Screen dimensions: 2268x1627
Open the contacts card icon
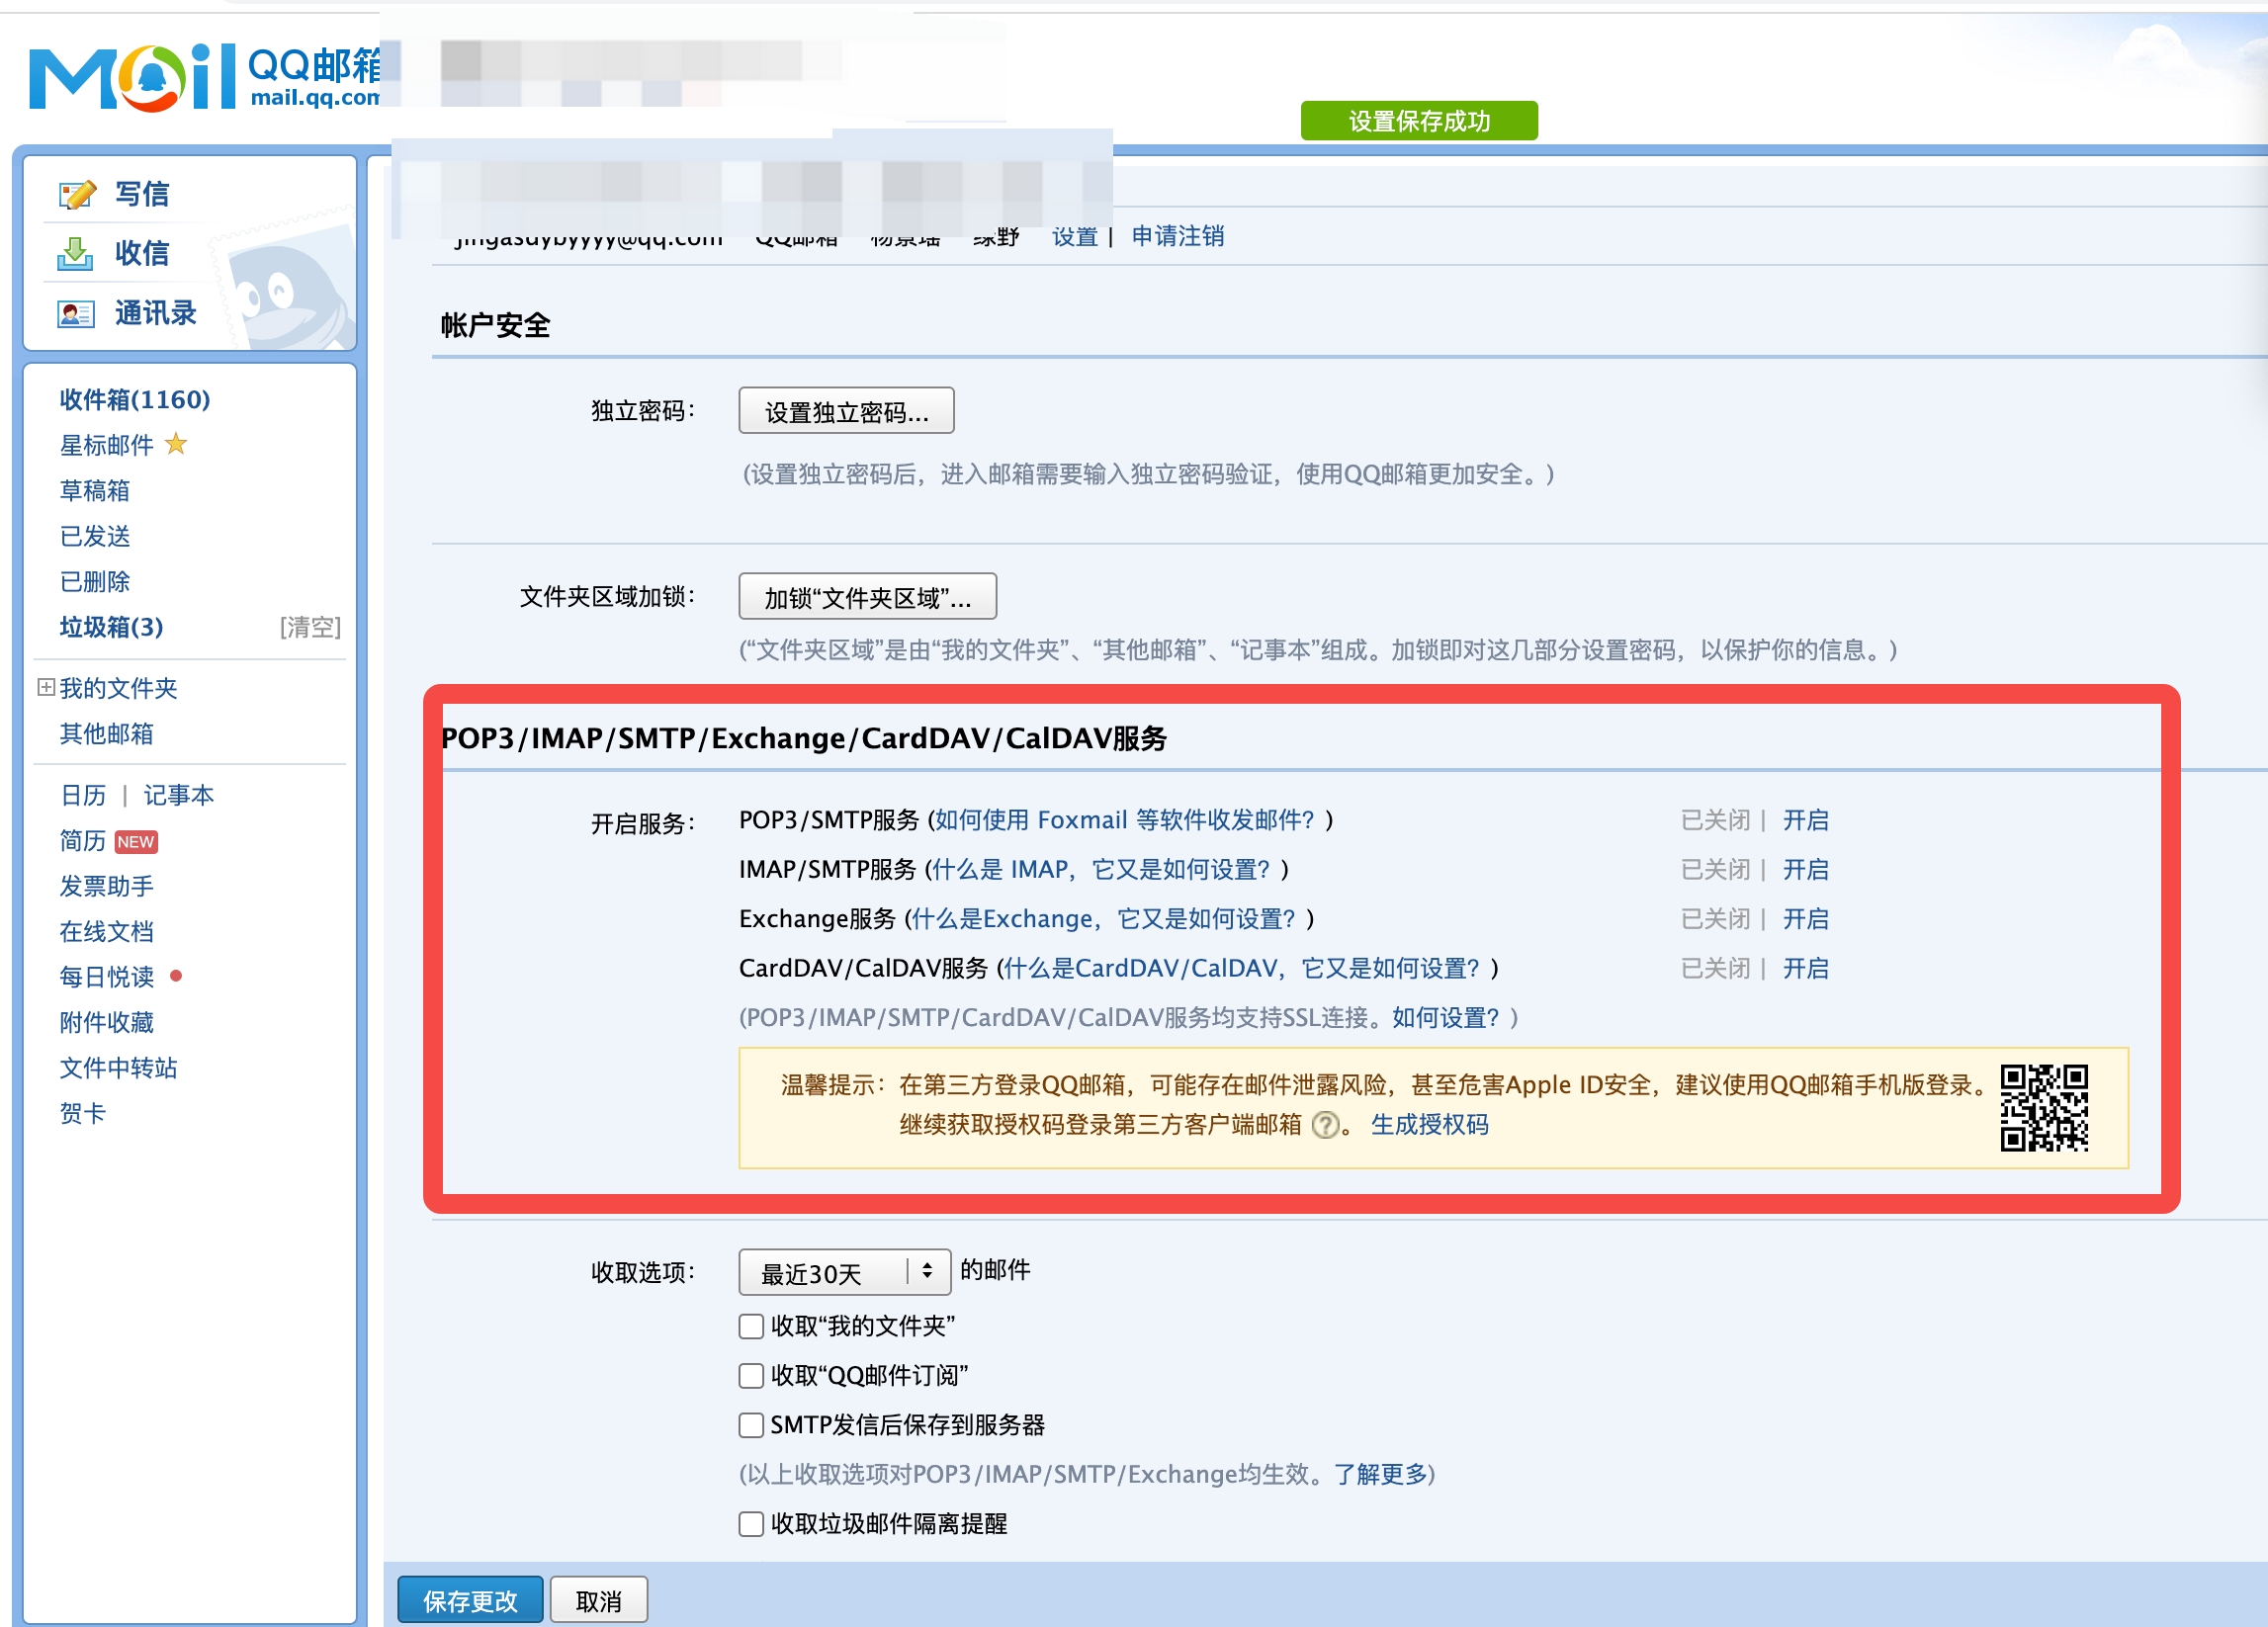75,314
